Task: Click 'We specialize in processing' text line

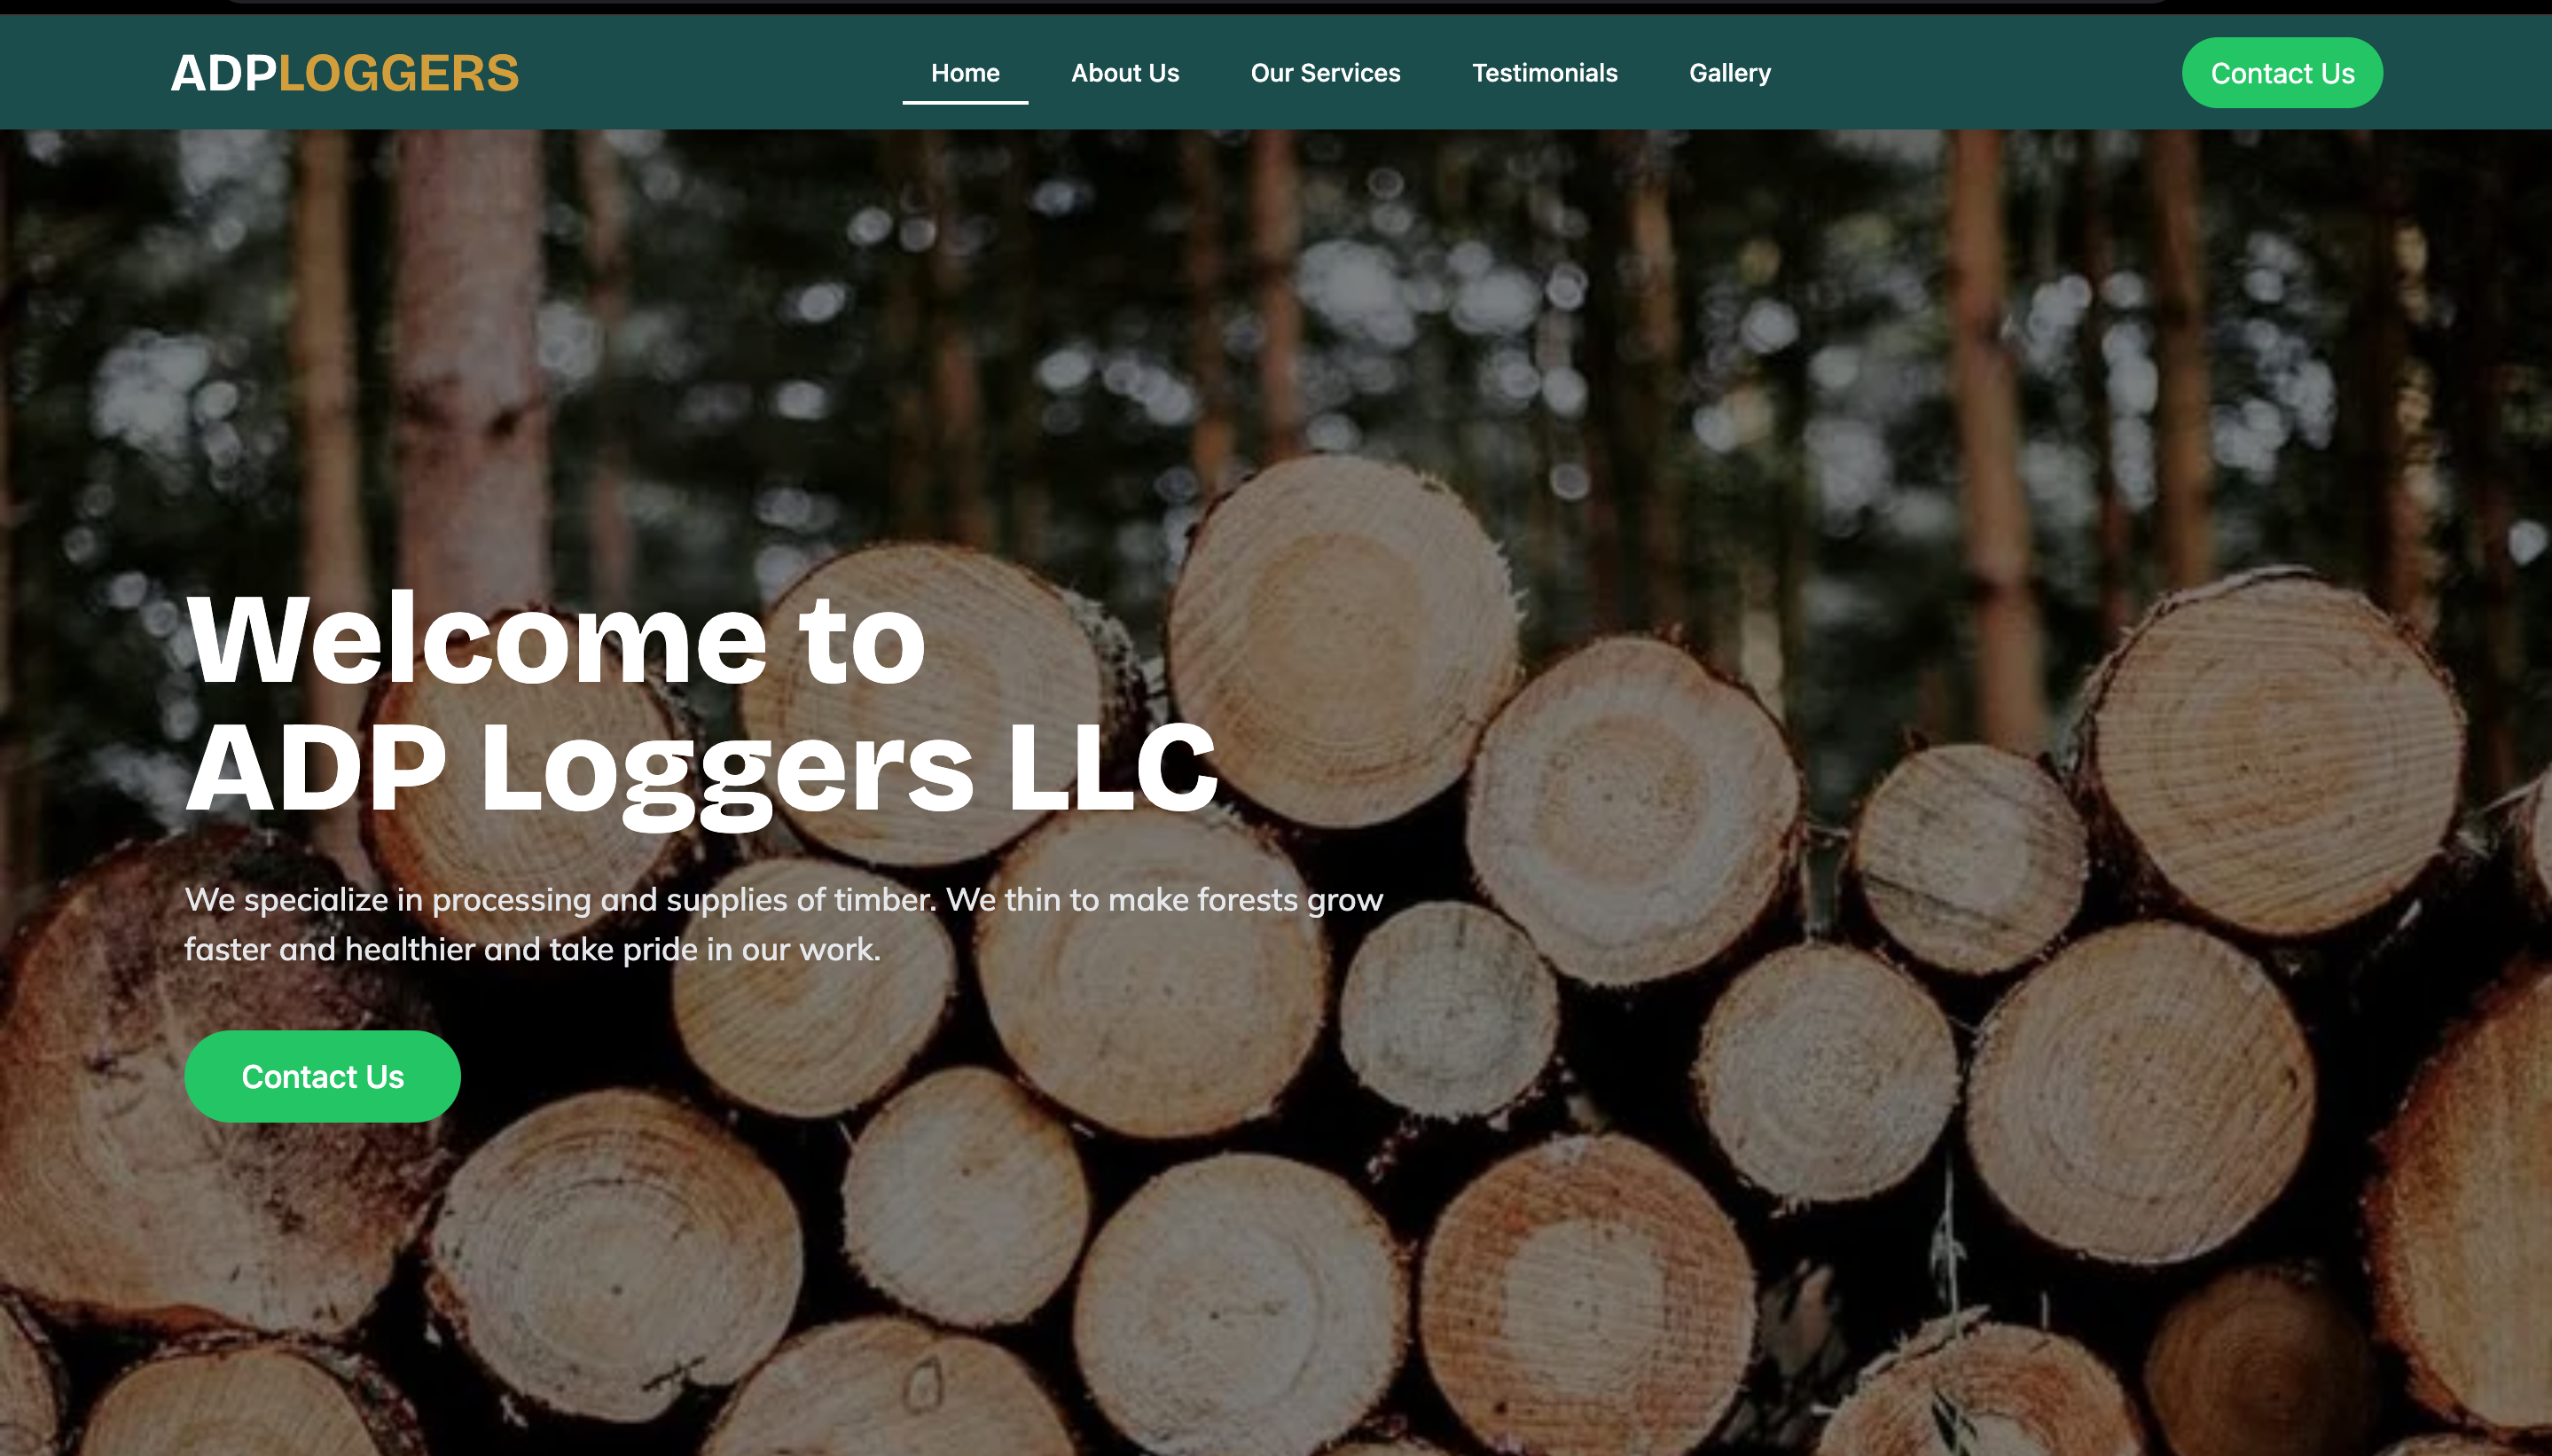Action: [784, 899]
